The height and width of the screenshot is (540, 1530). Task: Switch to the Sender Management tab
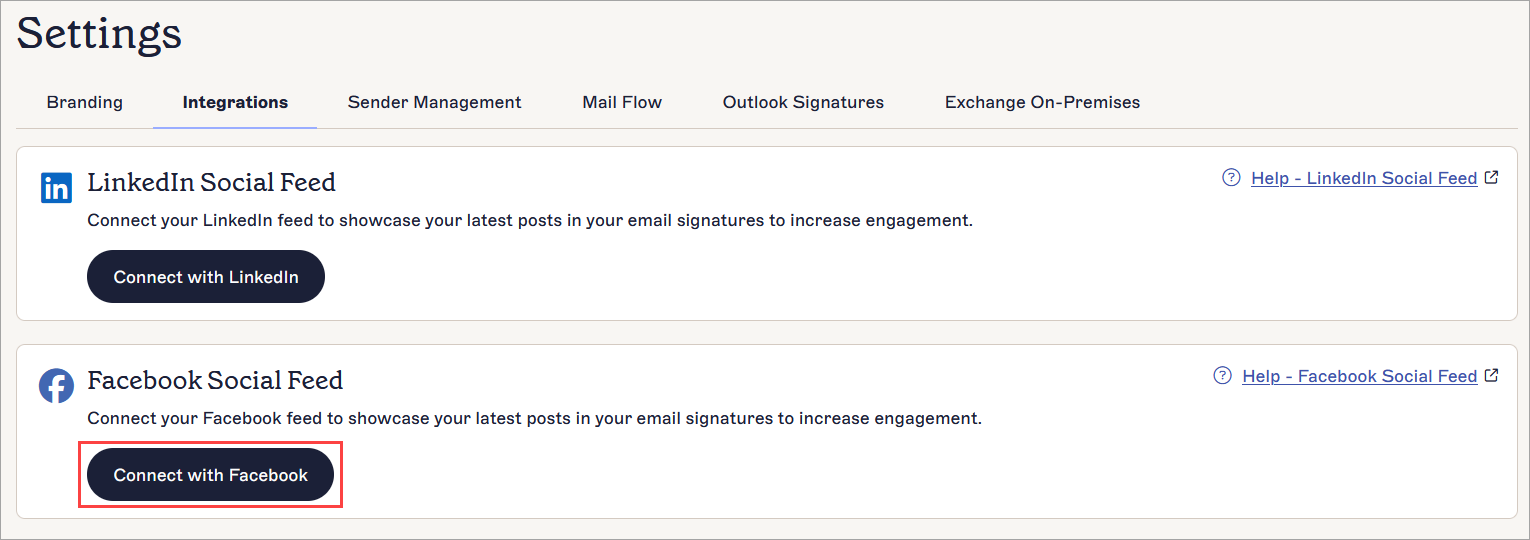(434, 102)
